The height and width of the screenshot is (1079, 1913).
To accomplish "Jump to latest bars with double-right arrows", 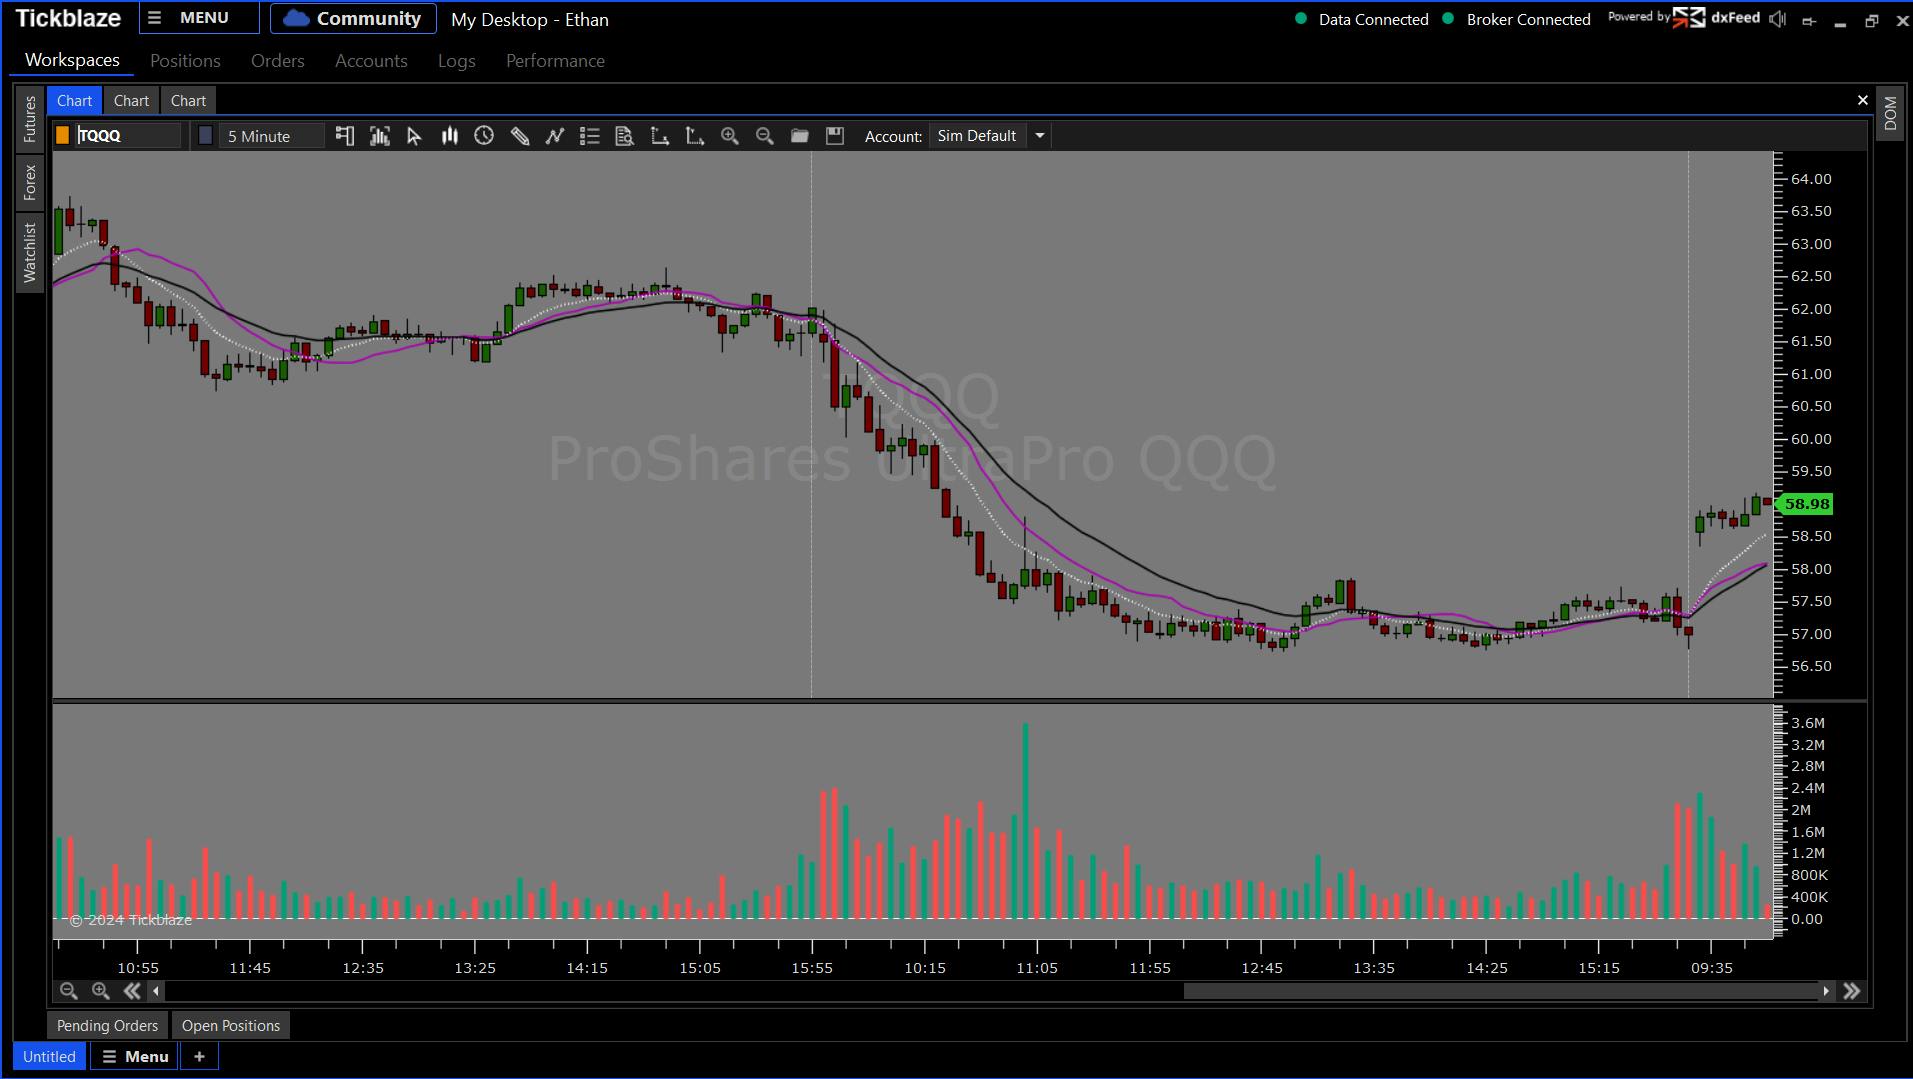I will point(1852,991).
